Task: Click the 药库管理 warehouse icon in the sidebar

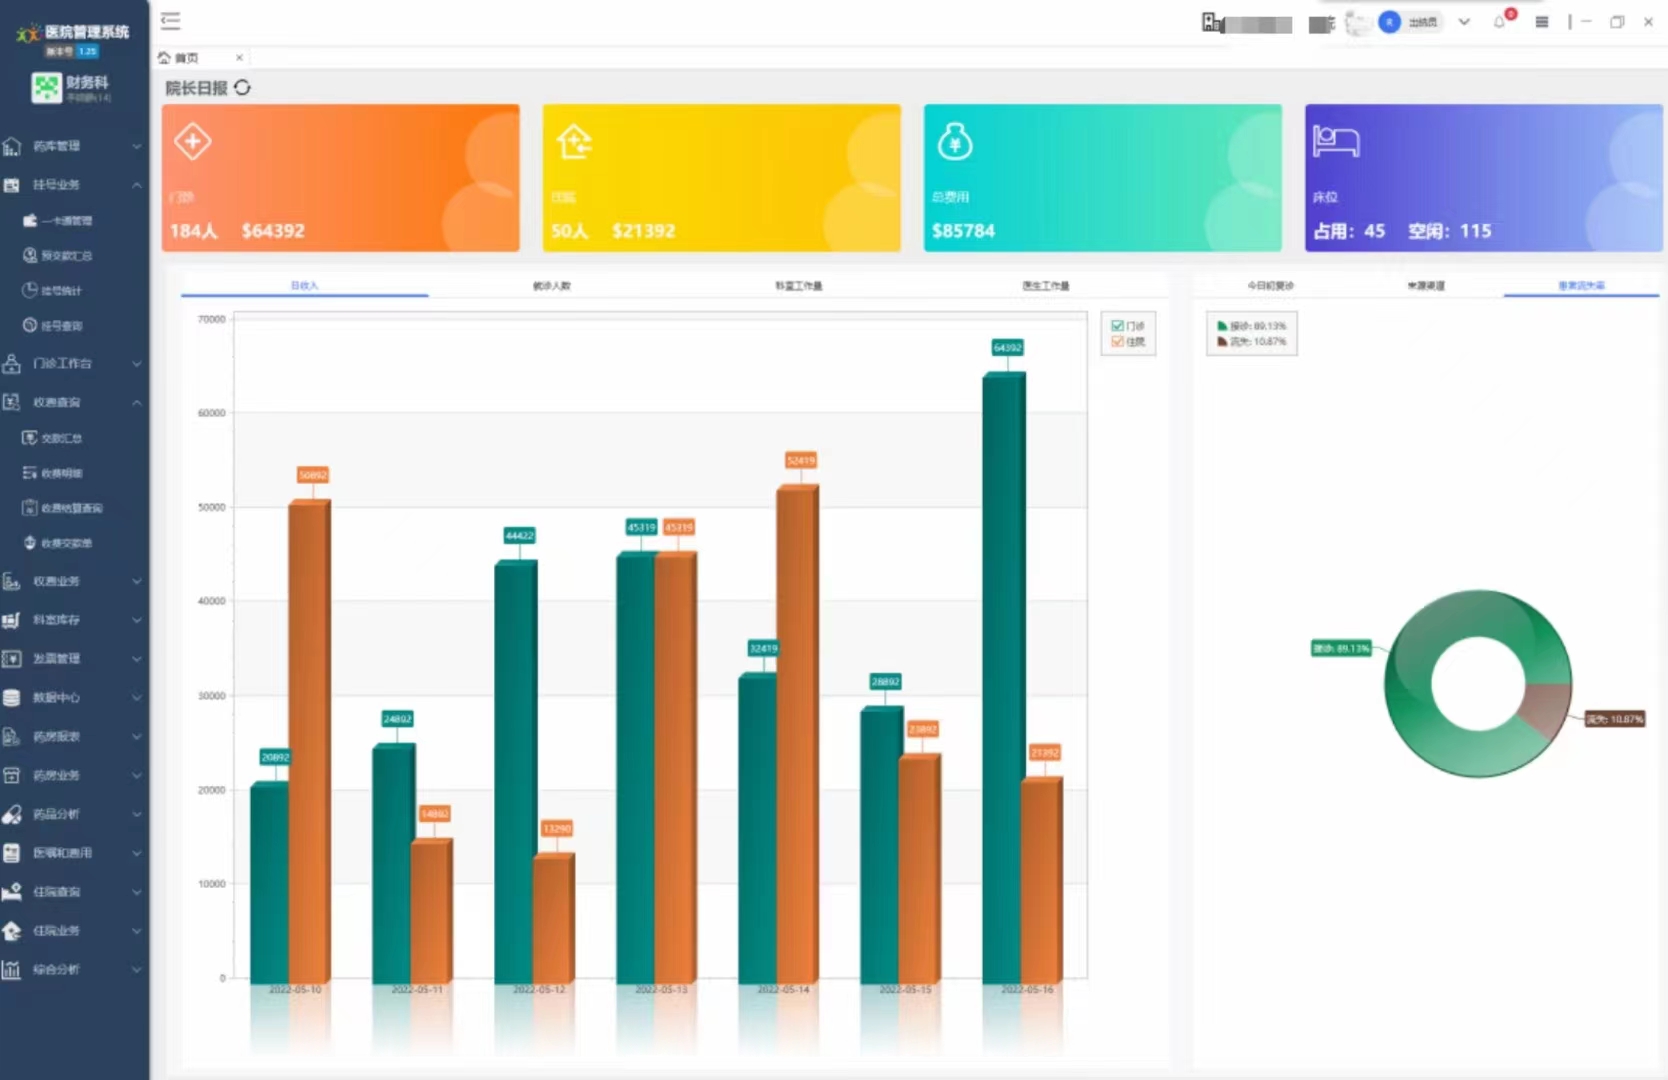Action: coord(12,147)
